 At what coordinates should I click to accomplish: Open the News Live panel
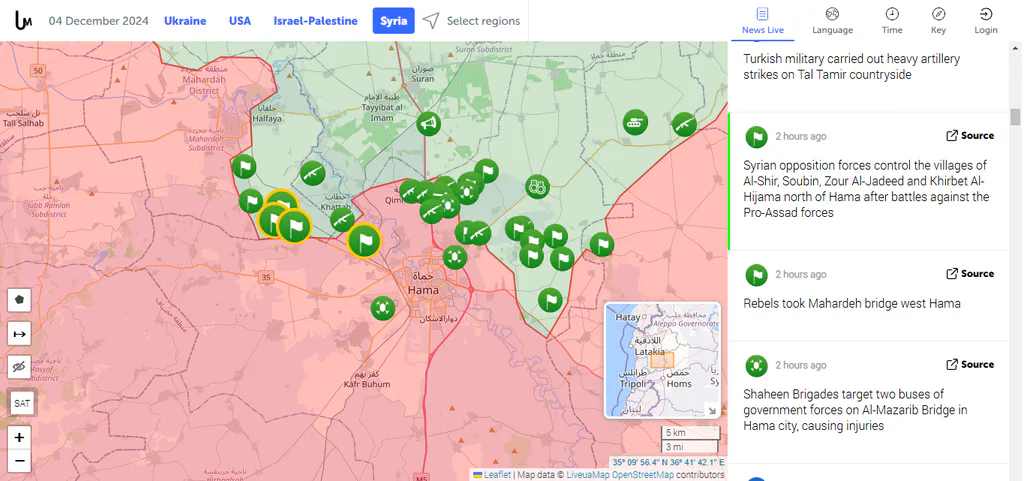(x=763, y=21)
